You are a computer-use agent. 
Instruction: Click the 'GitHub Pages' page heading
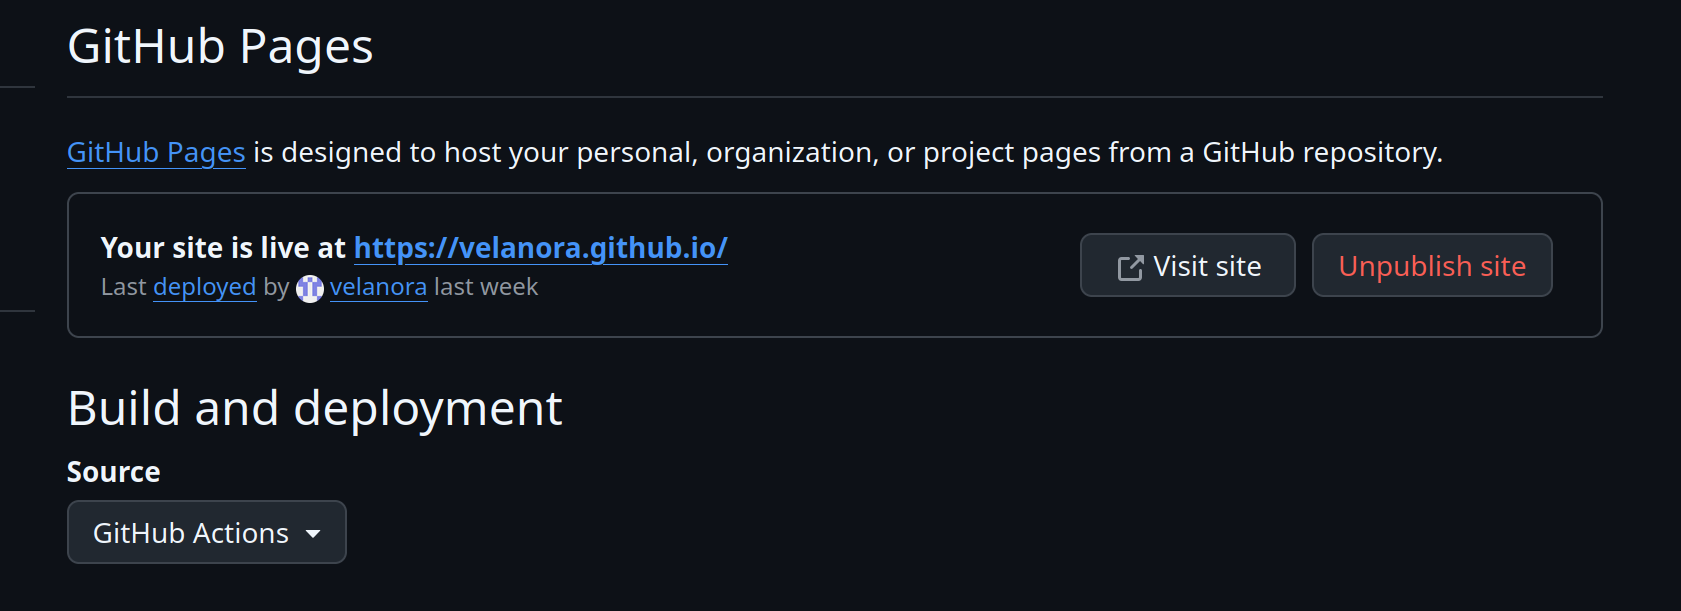(x=220, y=46)
